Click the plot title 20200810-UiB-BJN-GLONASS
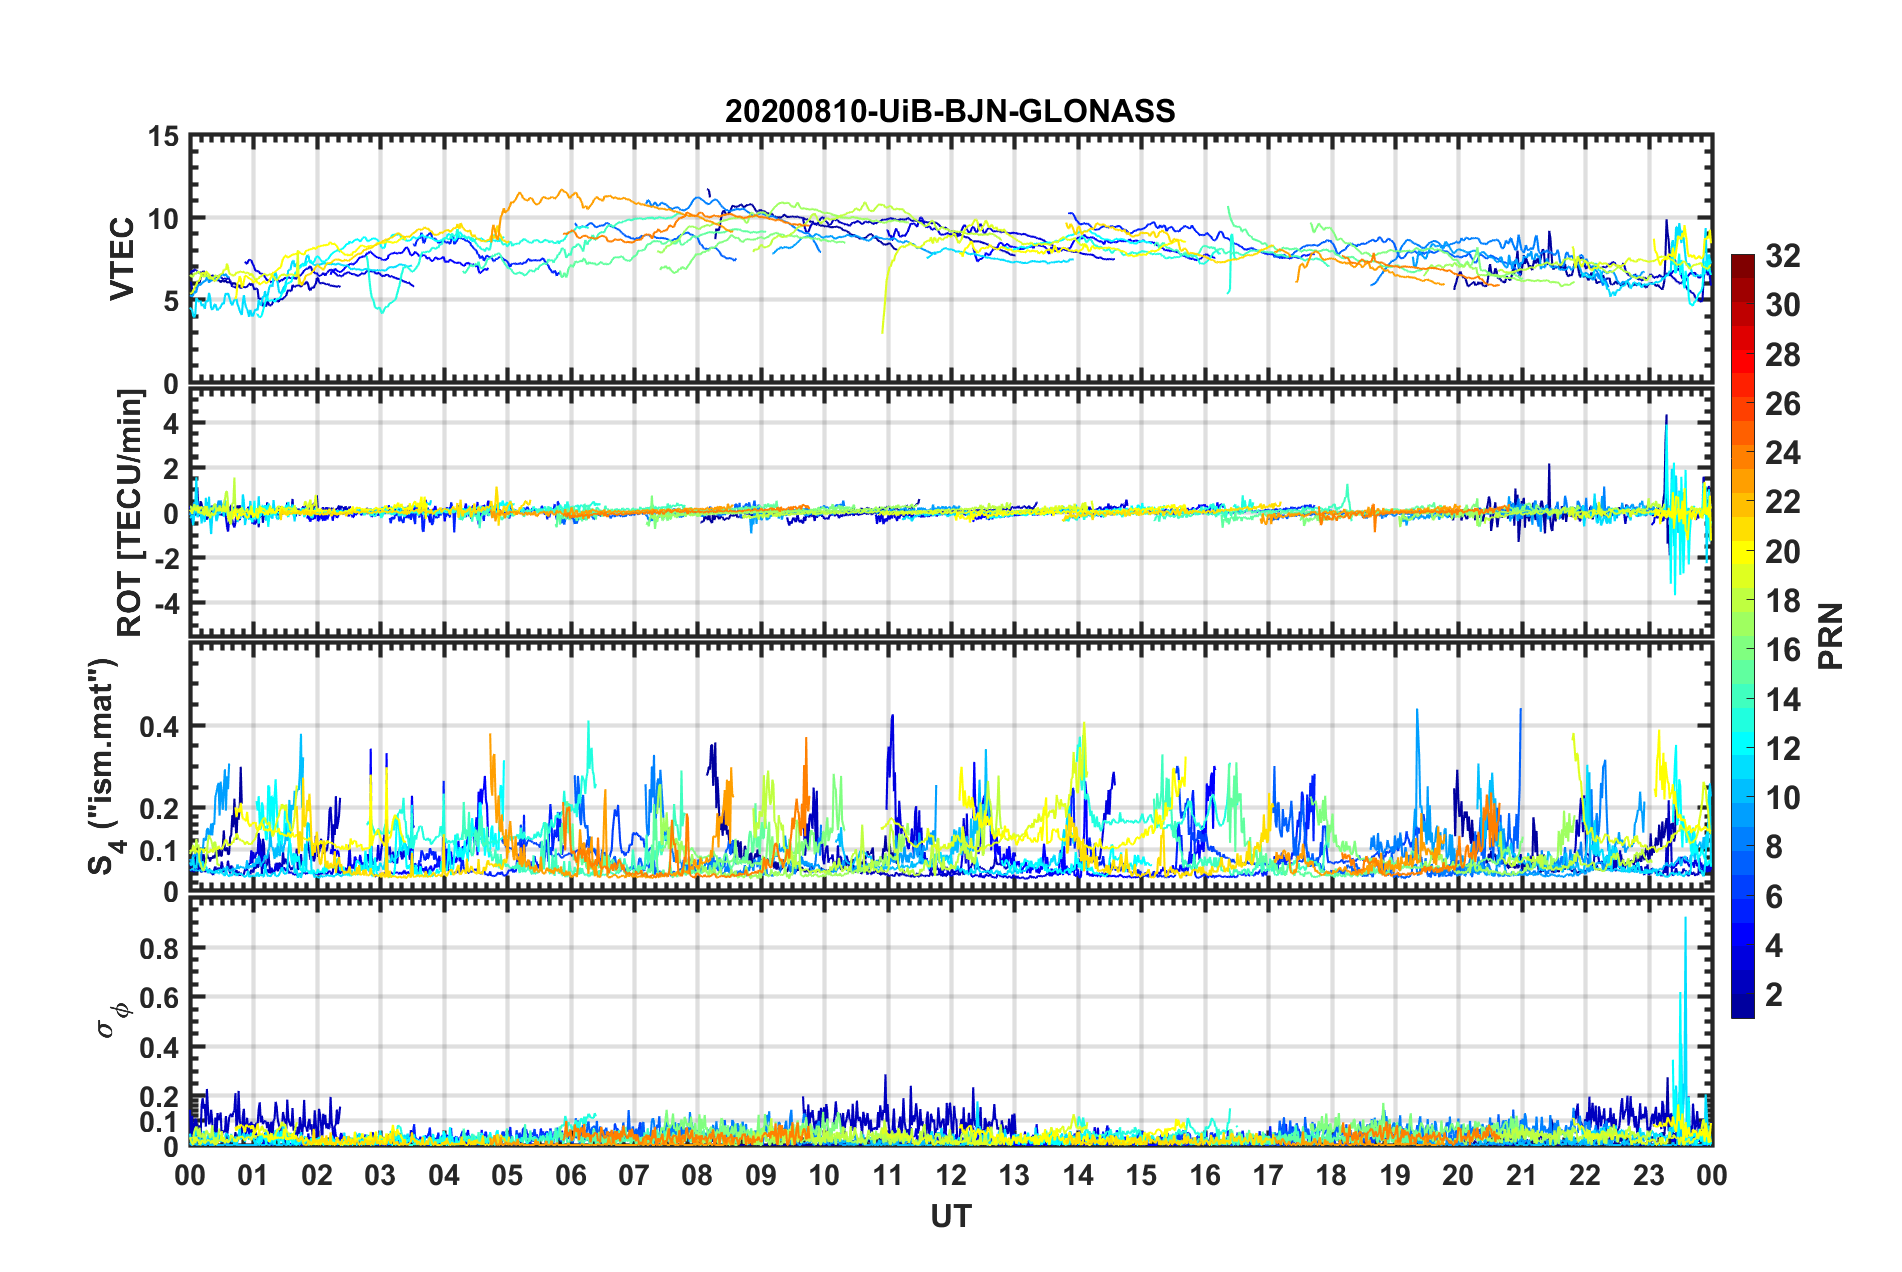The image size is (1902, 1272). (950, 111)
